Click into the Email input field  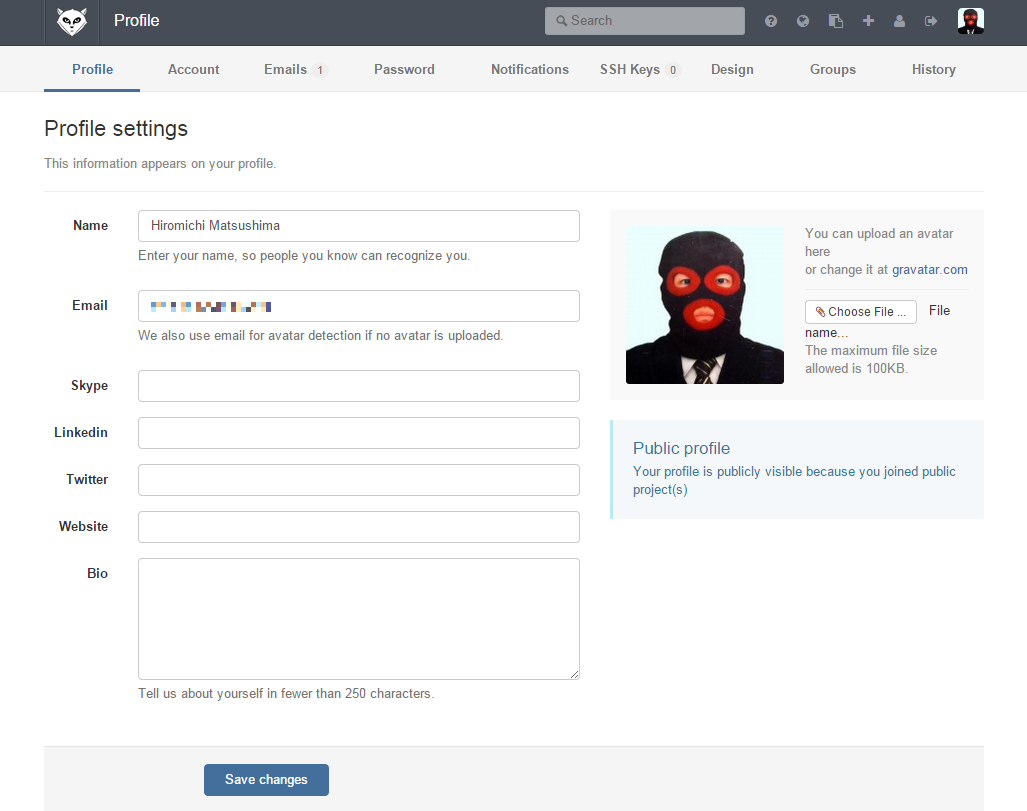(x=359, y=306)
